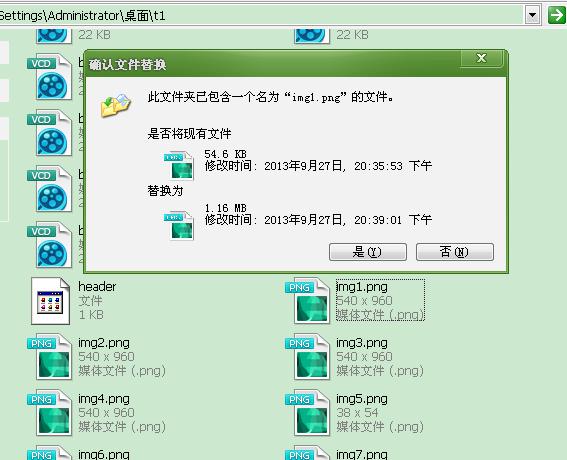
Task: Click the address path field ending in t1
Action: click(x=262, y=16)
